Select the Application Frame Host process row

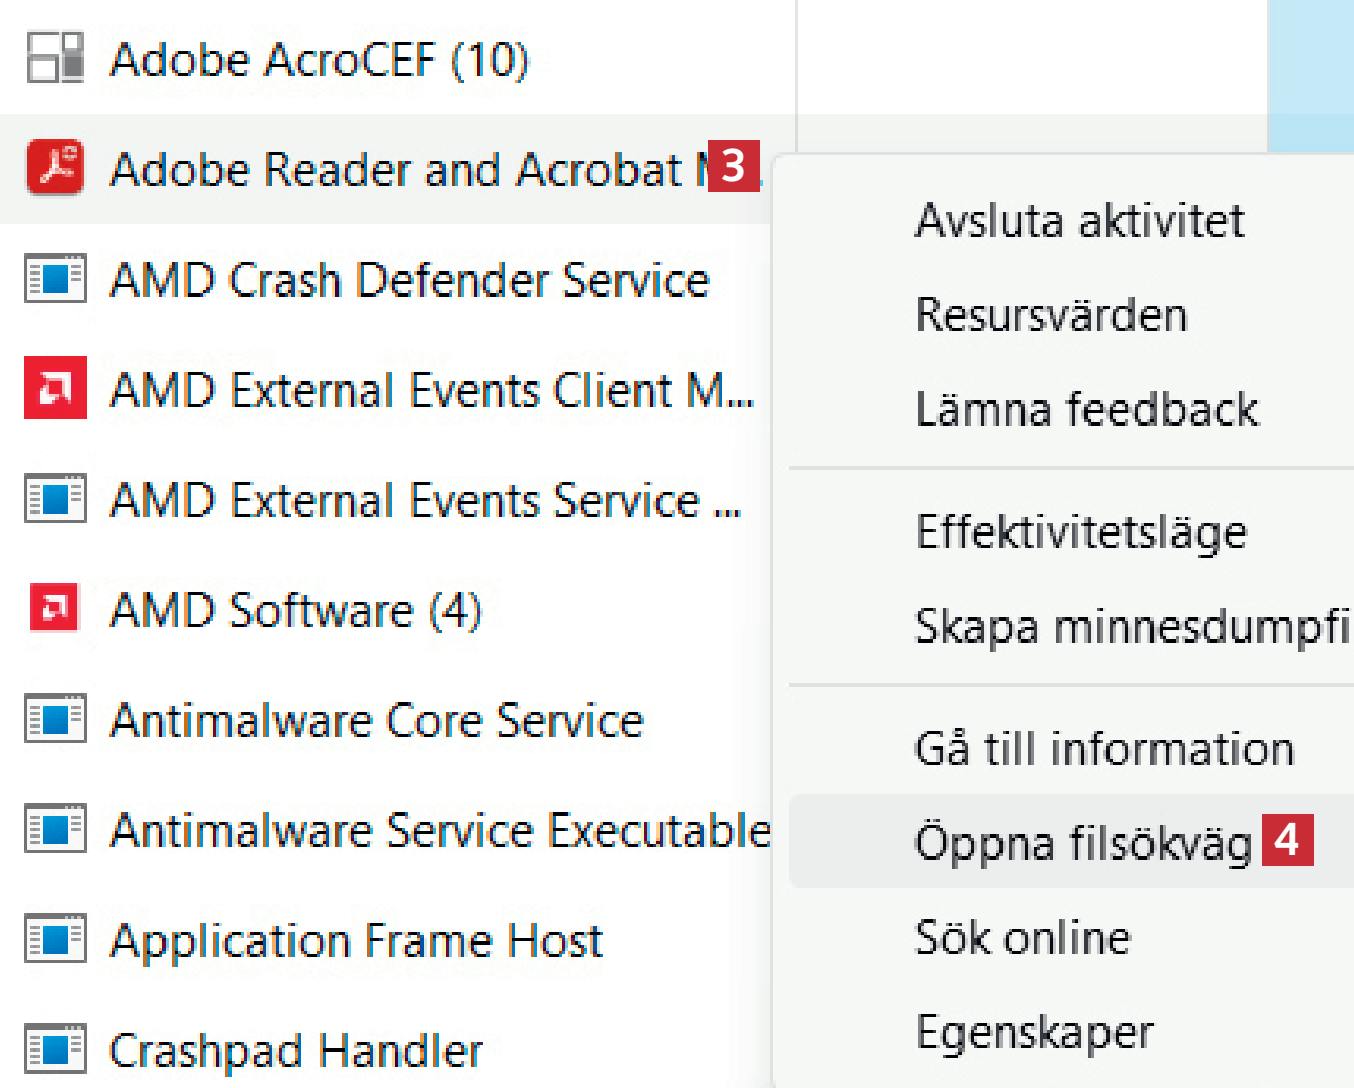tap(356, 940)
